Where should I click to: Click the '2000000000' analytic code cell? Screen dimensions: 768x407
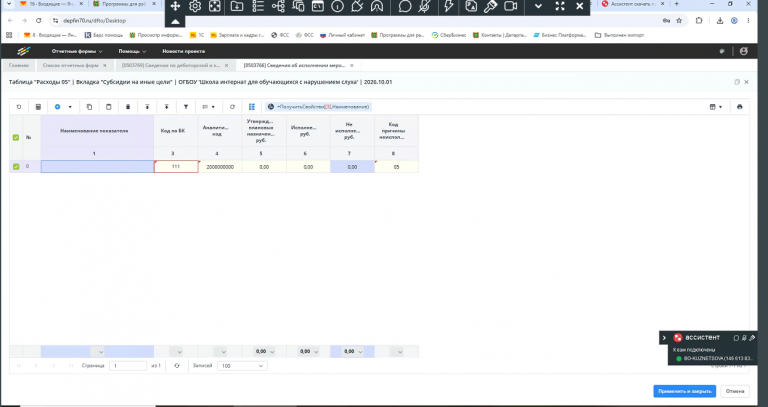(220, 167)
